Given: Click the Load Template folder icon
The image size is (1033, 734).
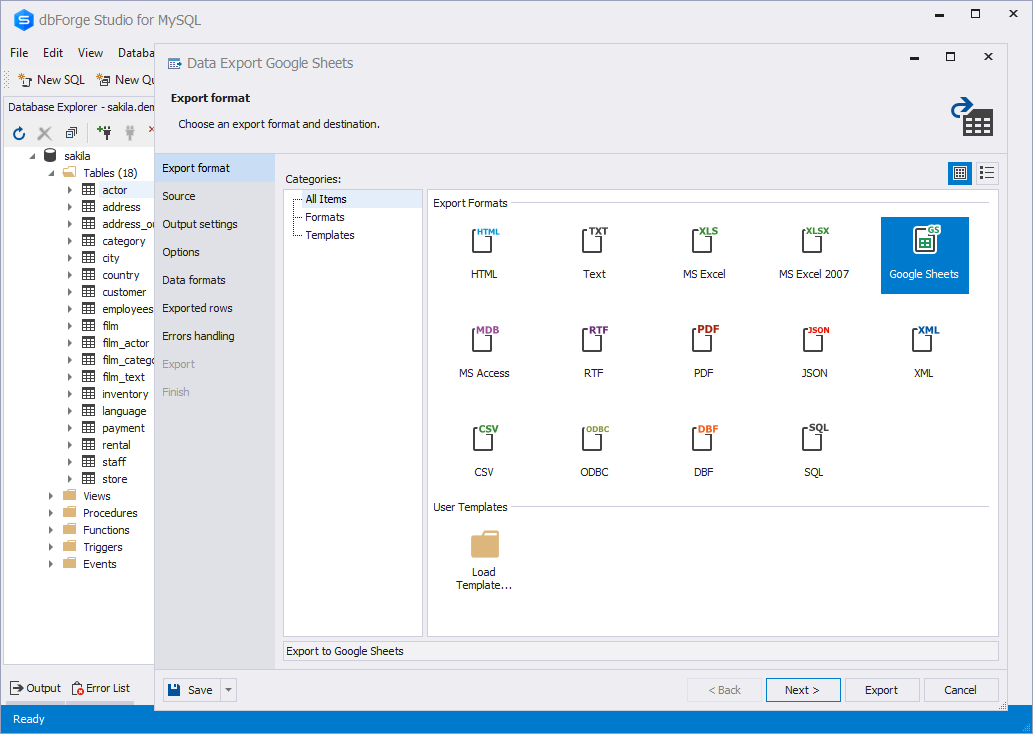Looking at the screenshot, I should [x=484, y=545].
